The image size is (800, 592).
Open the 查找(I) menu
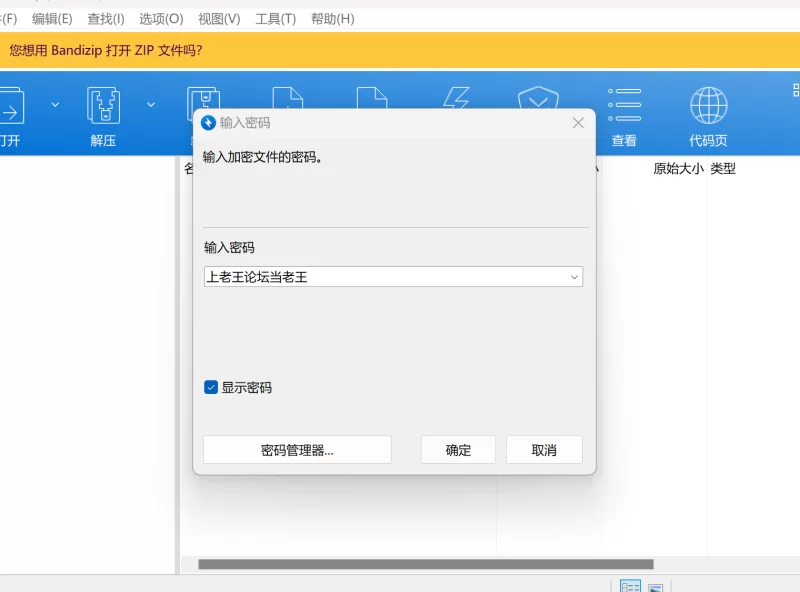pos(106,19)
